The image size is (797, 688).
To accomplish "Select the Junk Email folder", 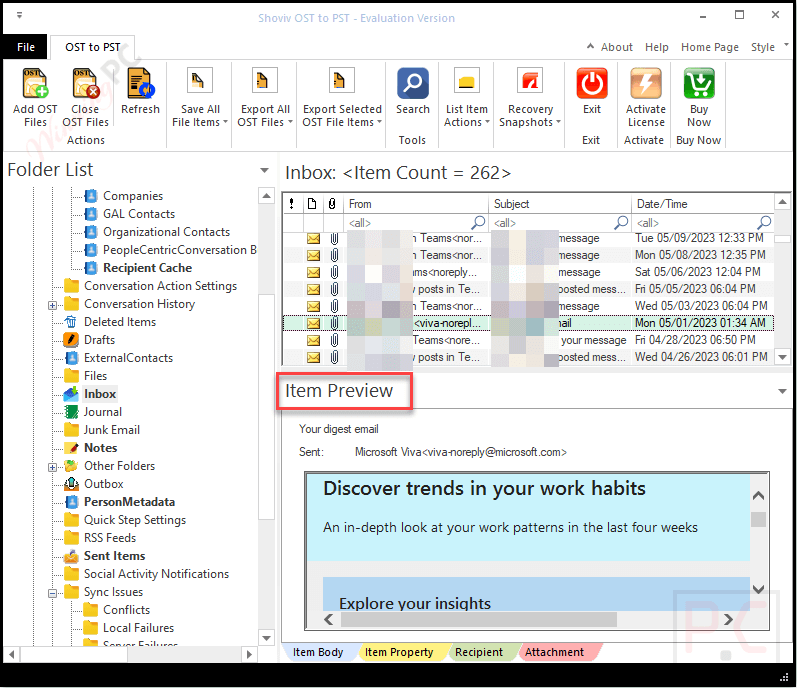I will 112,430.
